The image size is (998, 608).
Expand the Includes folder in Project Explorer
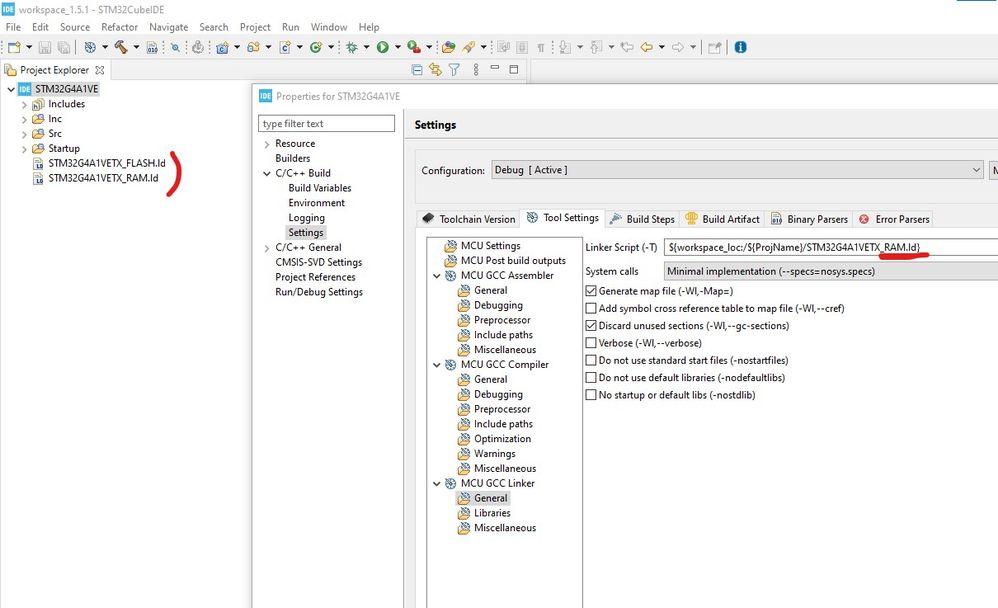(x=24, y=104)
